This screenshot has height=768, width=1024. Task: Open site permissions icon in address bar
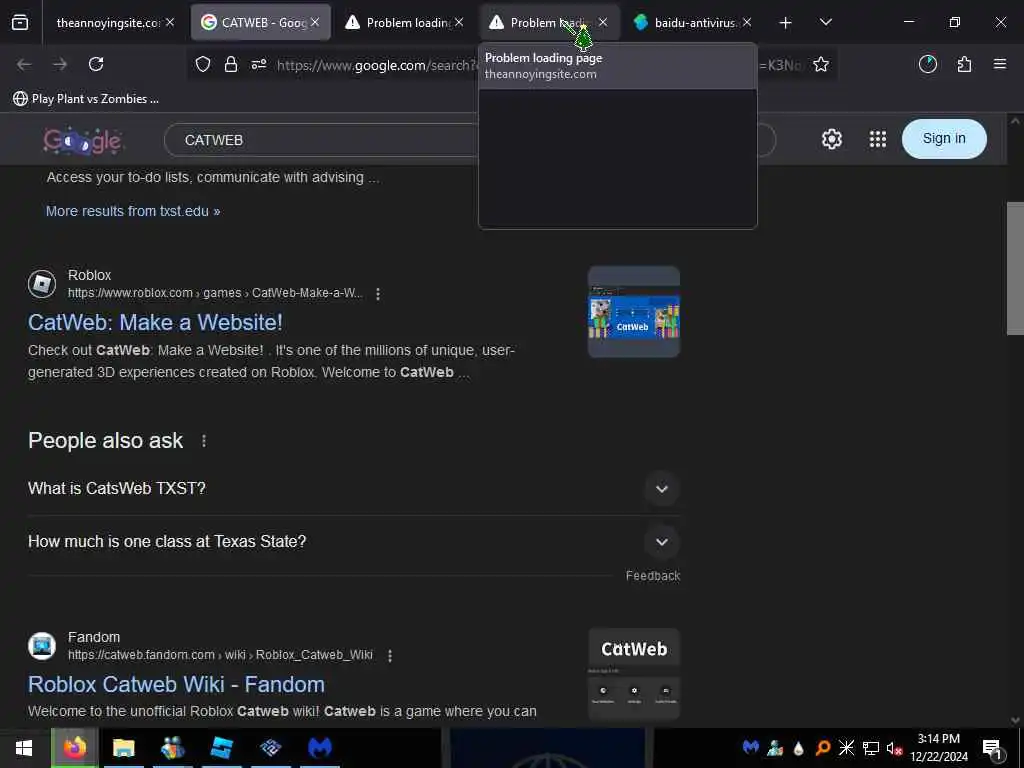coord(259,64)
